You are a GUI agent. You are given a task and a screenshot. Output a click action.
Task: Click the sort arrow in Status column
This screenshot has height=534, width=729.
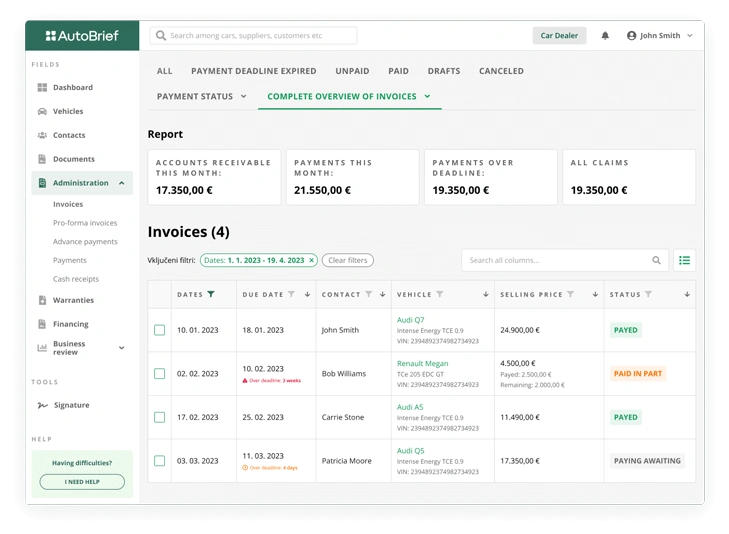(687, 295)
